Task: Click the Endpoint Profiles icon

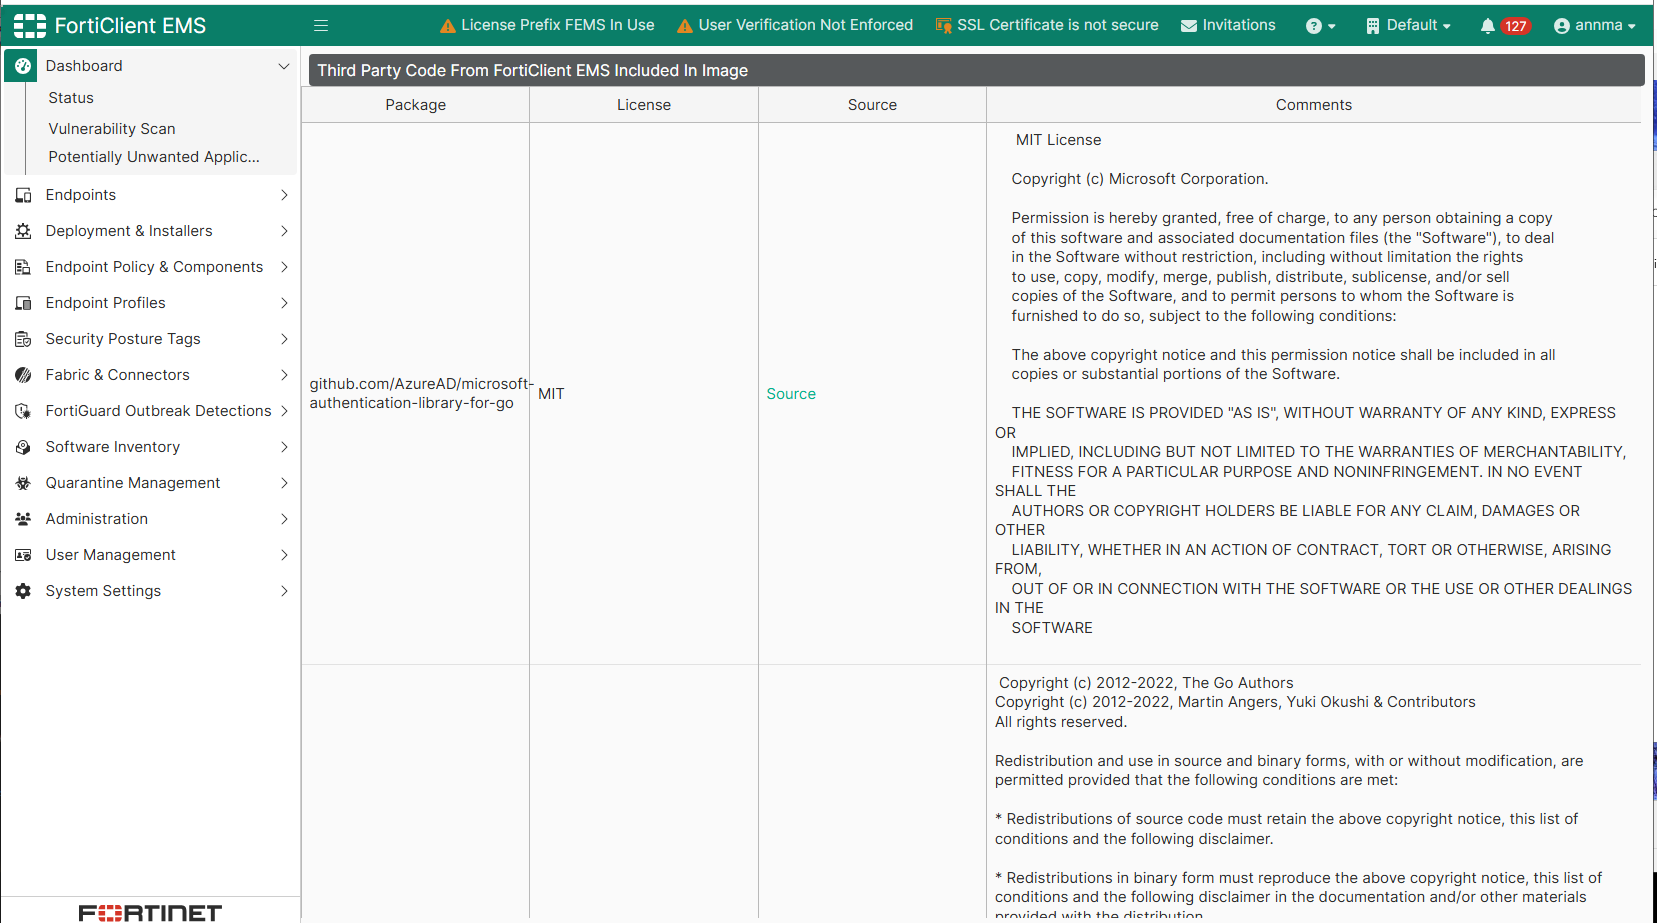Action: (x=23, y=303)
